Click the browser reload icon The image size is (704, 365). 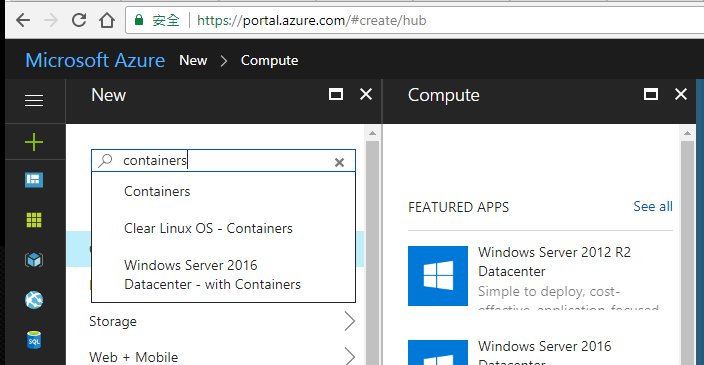coord(79,20)
